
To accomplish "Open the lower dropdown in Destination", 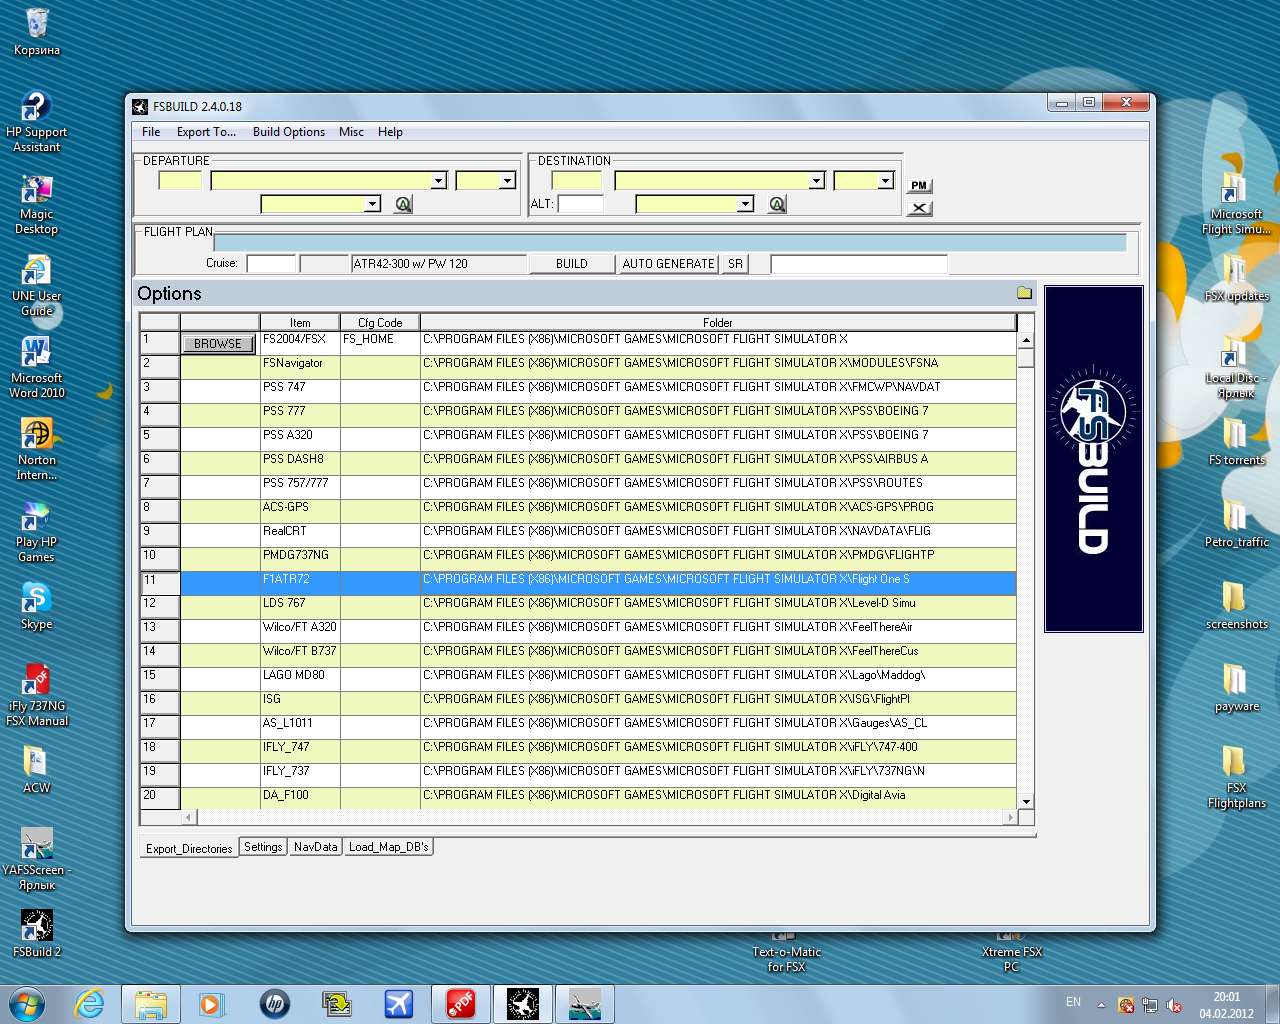I will pyautogui.click(x=744, y=204).
